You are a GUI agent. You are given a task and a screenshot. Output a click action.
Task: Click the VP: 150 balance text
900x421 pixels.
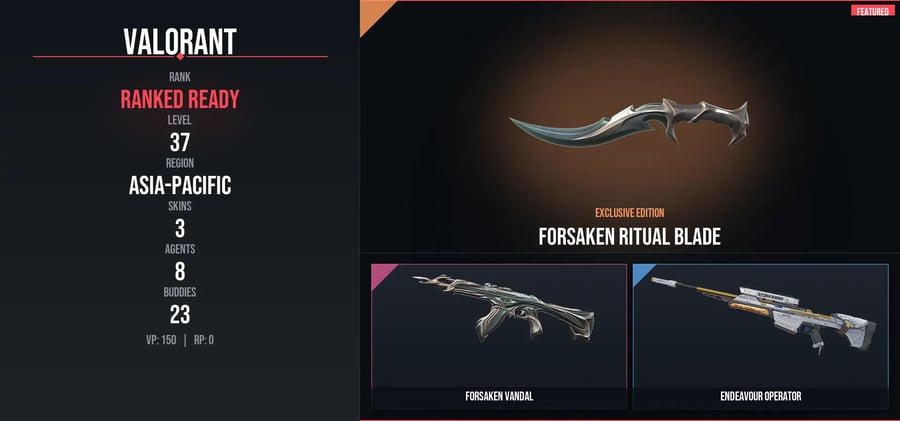click(161, 340)
